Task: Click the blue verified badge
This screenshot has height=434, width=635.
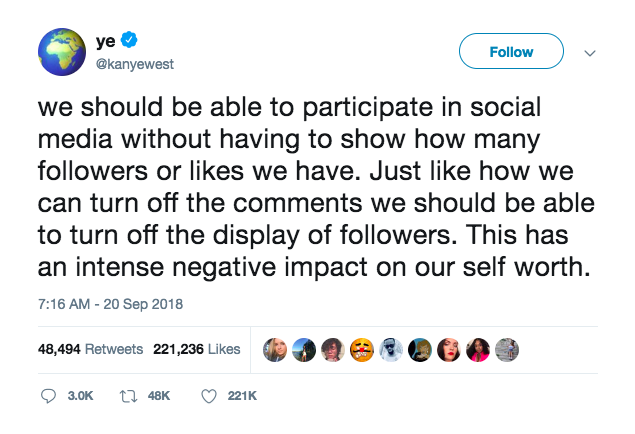Action: pos(129,39)
